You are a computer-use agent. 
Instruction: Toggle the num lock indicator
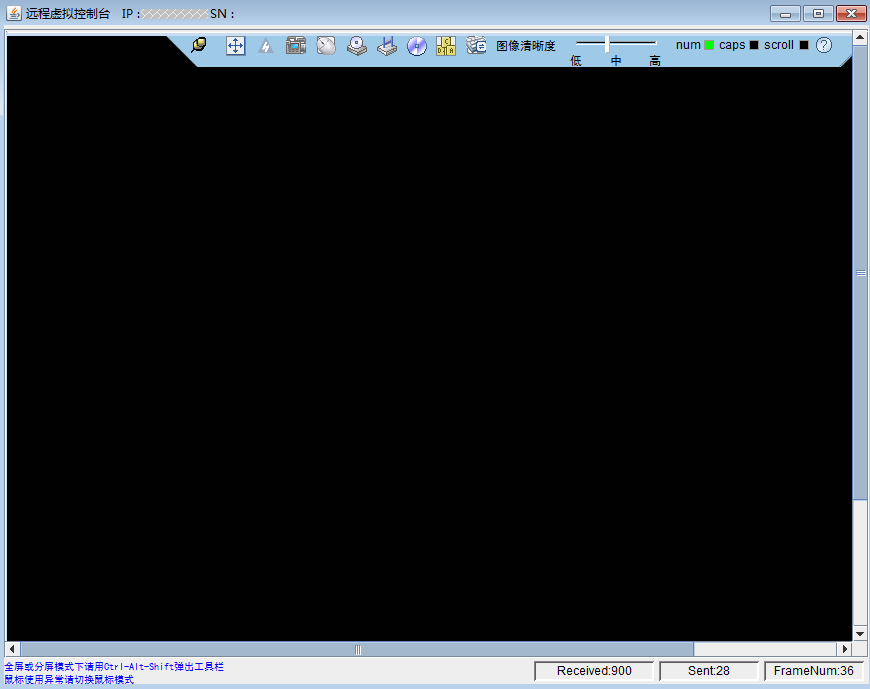tap(709, 45)
